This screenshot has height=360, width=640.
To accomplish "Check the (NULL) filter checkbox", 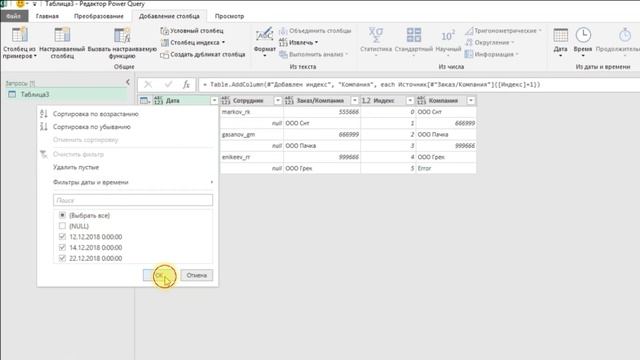I will [x=62, y=226].
